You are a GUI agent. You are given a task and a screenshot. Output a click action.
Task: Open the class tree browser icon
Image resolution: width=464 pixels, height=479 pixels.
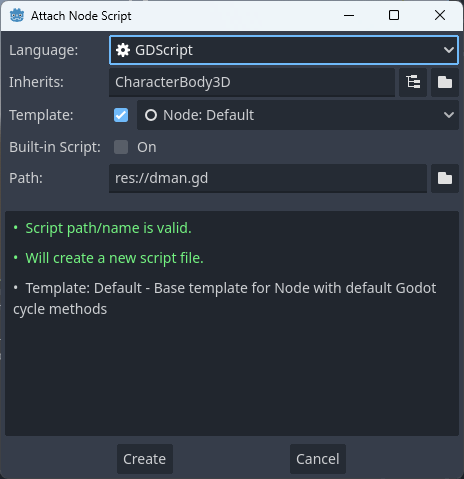click(x=413, y=82)
